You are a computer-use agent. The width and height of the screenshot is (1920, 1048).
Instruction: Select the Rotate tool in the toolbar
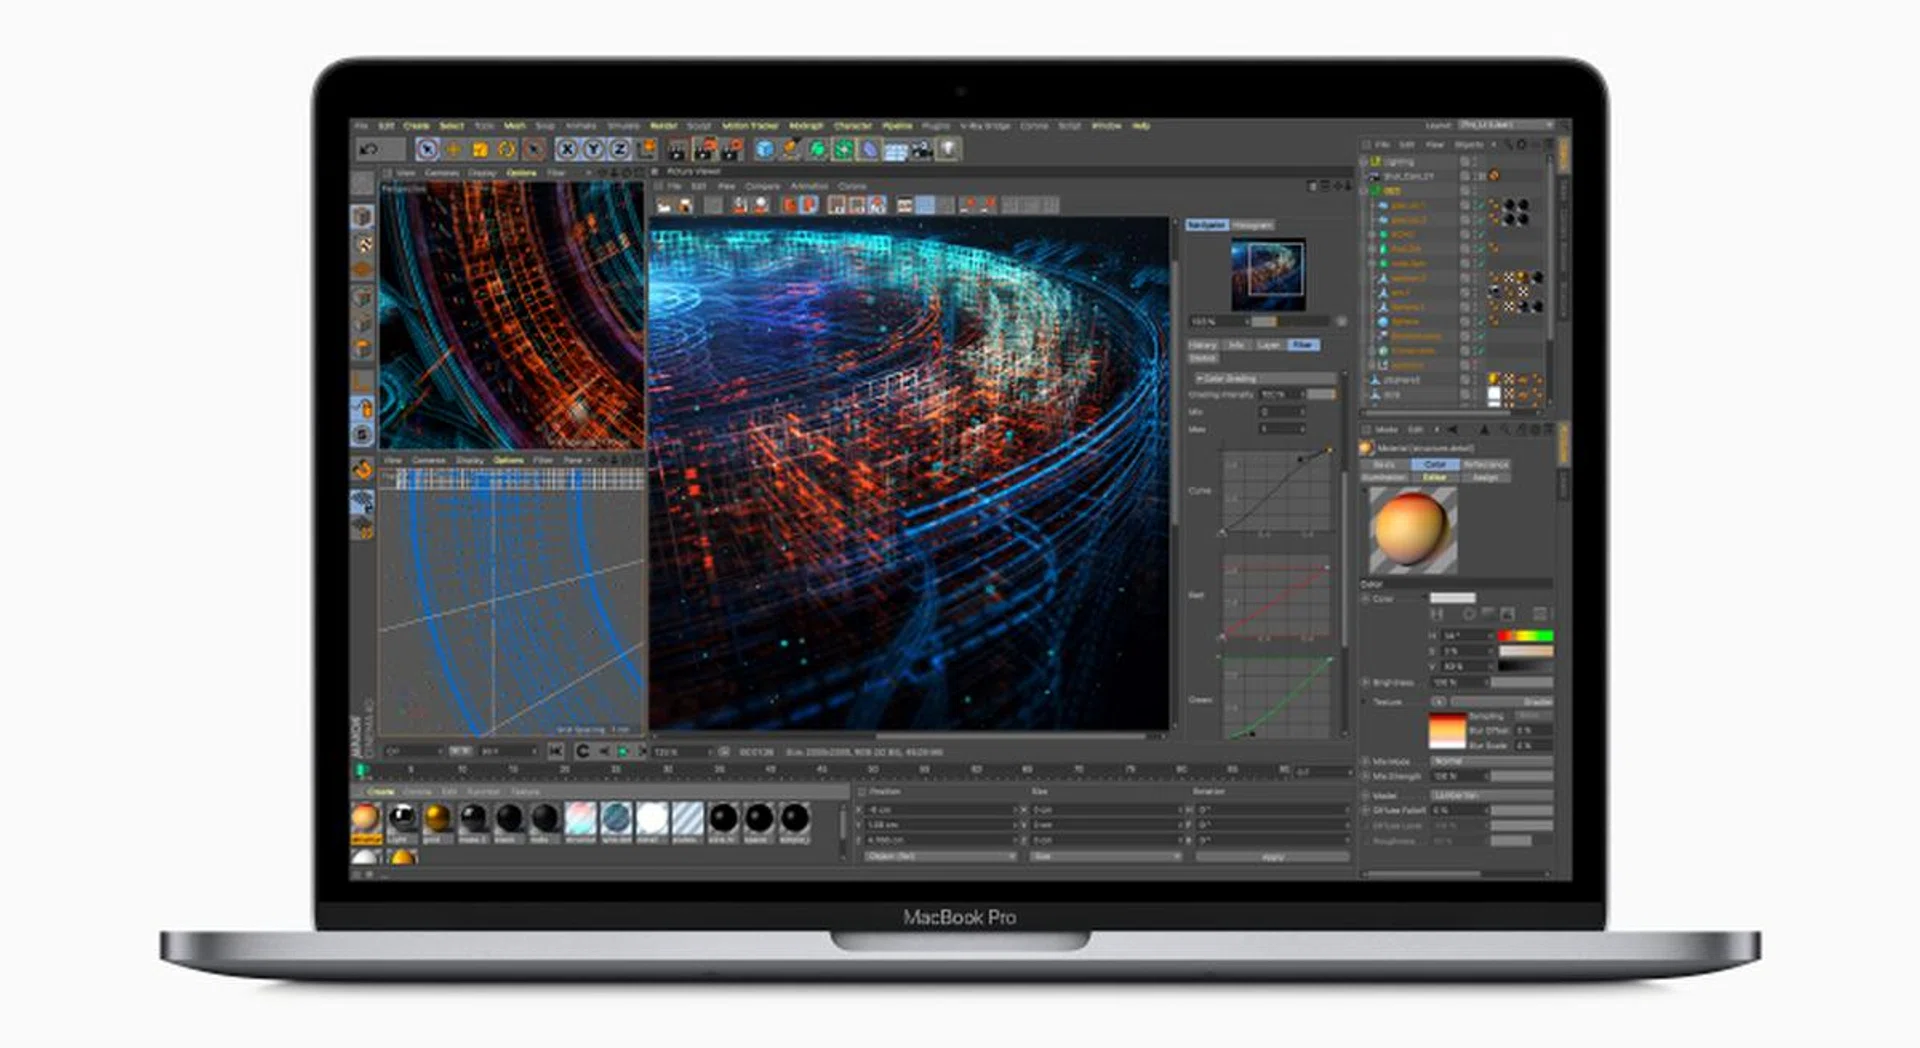(x=507, y=149)
